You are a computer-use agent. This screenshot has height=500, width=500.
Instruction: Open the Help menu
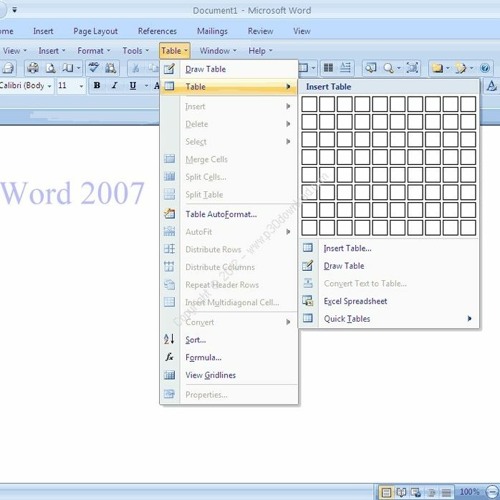[x=260, y=51]
